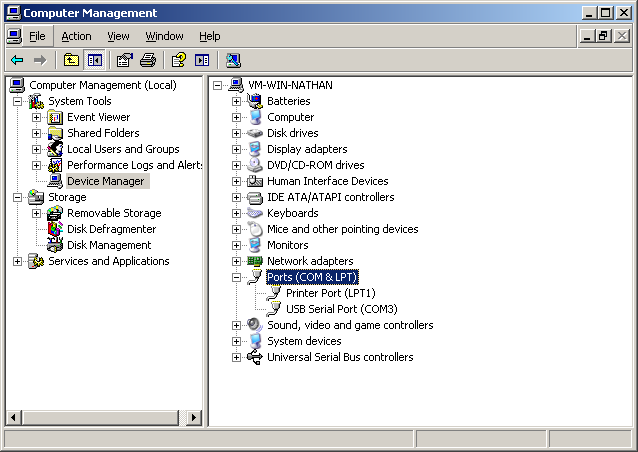Go back with the toolbar Back arrow
Screen dimensions: 638x452
(17, 60)
